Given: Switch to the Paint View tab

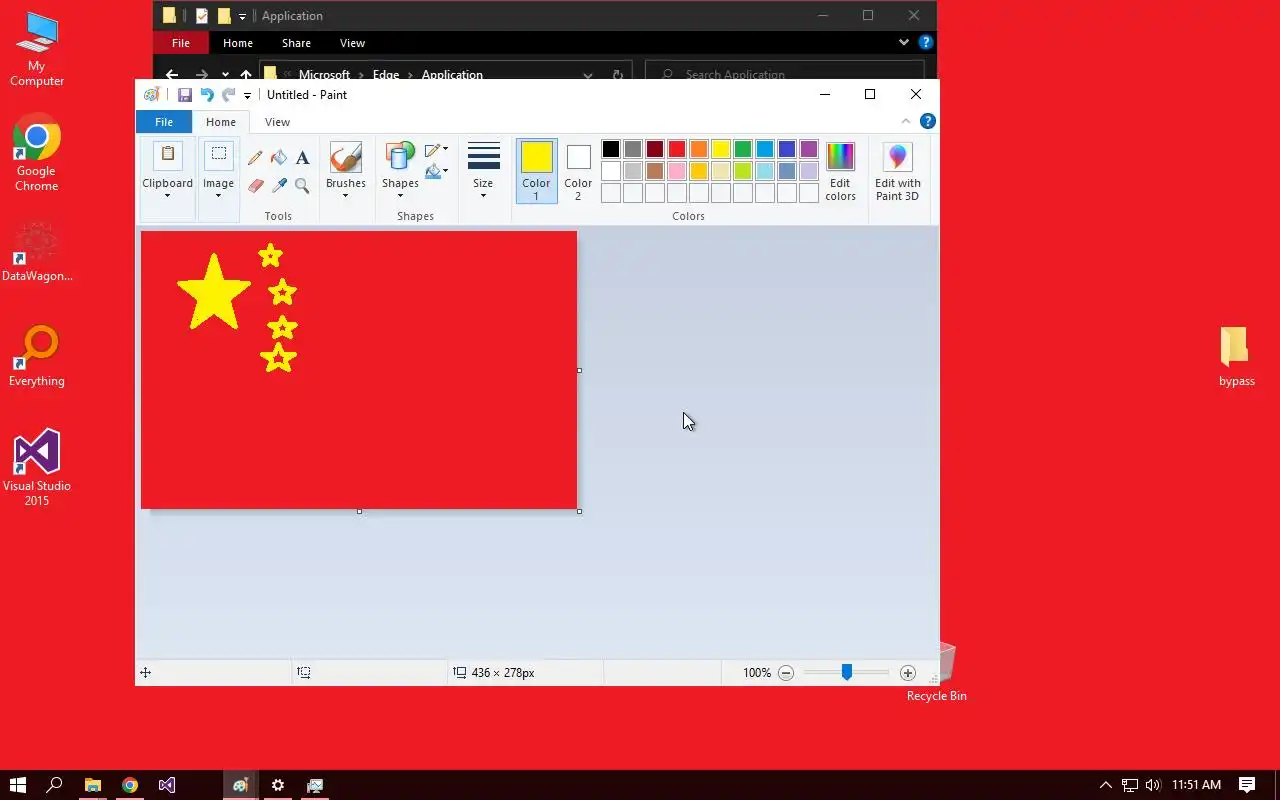Looking at the screenshot, I should pyautogui.click(x=277, y=122).
